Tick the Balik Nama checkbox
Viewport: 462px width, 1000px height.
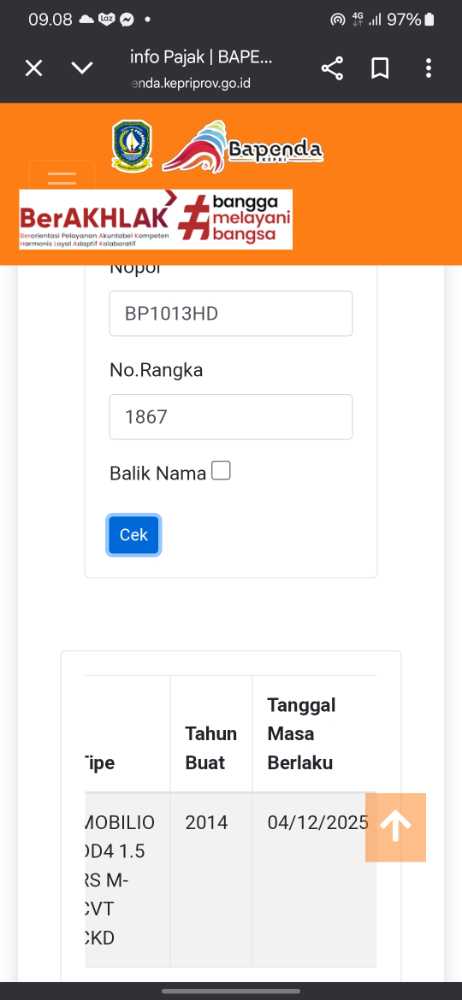click(x=221, y=471)
